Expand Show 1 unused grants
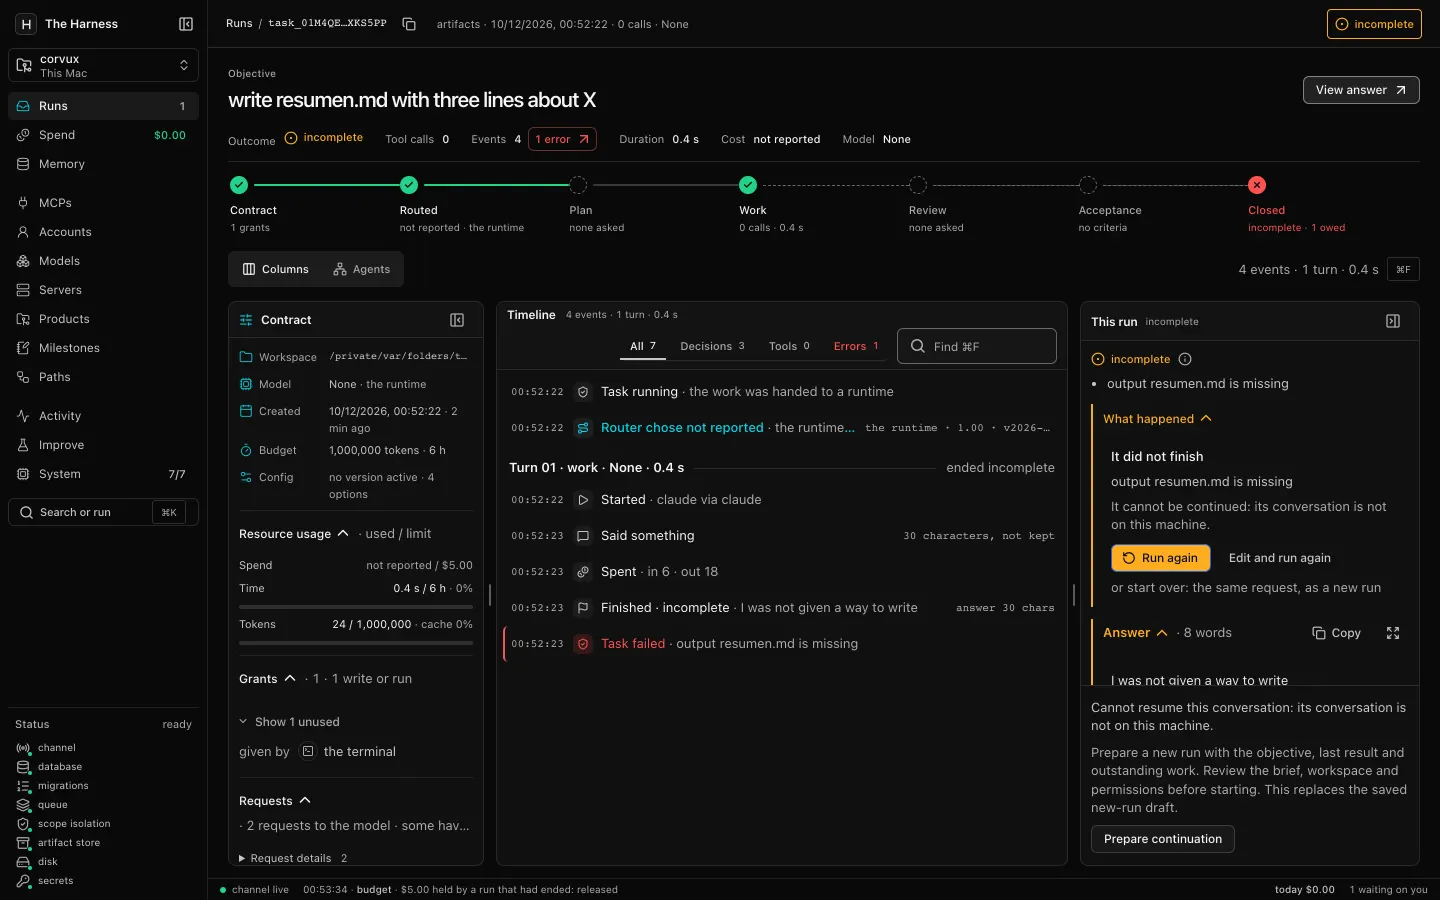Image resolution: width=1440 pixels, height=900 pixels. pyautogui.click(x=290, y=722)
